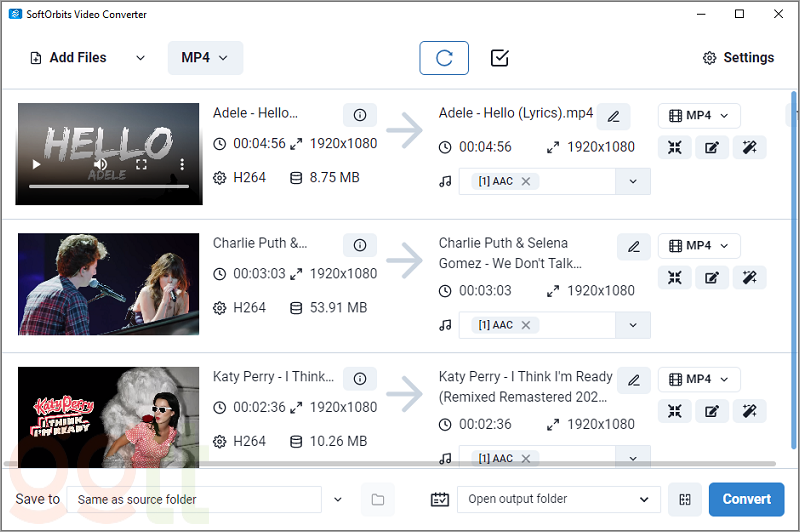Remove AAC audio track from Adele video
This screenshot has height=532, width=800.
coord(526,181)
